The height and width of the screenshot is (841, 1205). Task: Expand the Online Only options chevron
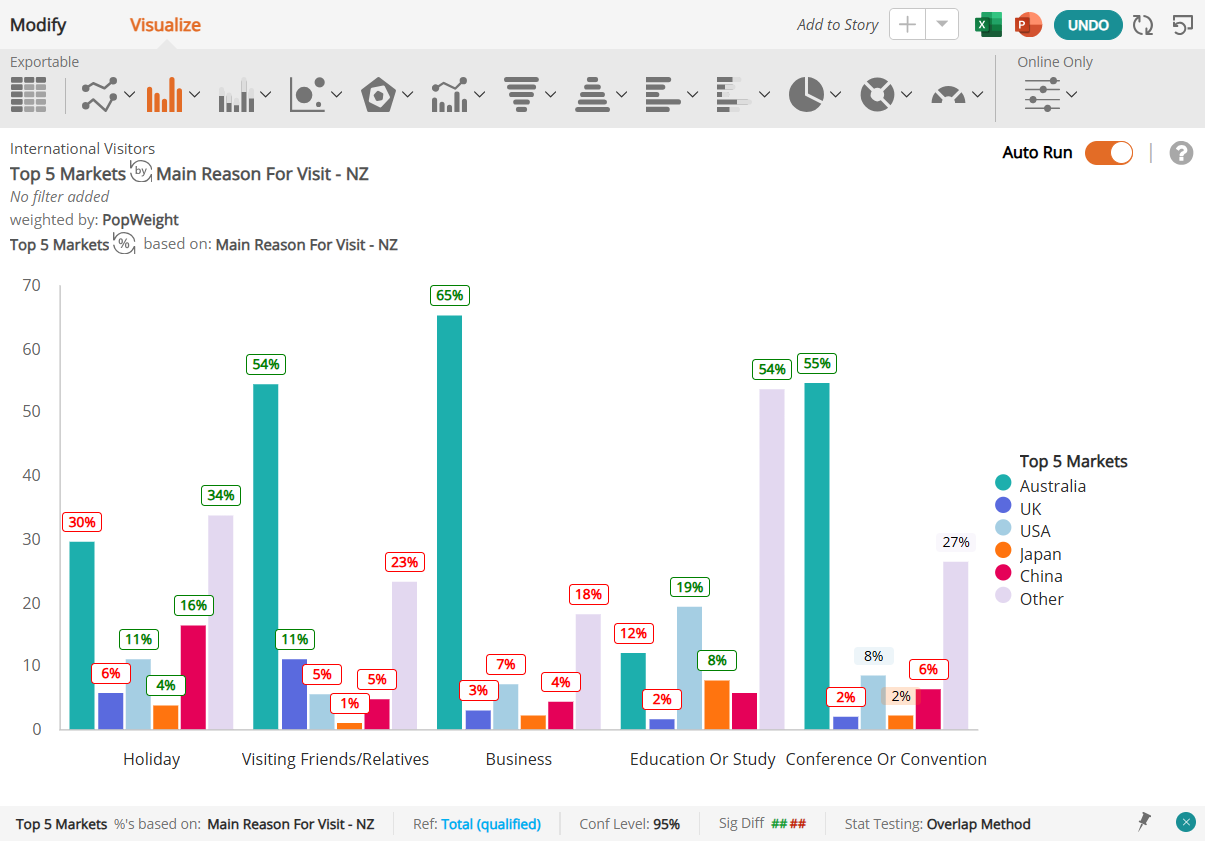(1072, 95)
